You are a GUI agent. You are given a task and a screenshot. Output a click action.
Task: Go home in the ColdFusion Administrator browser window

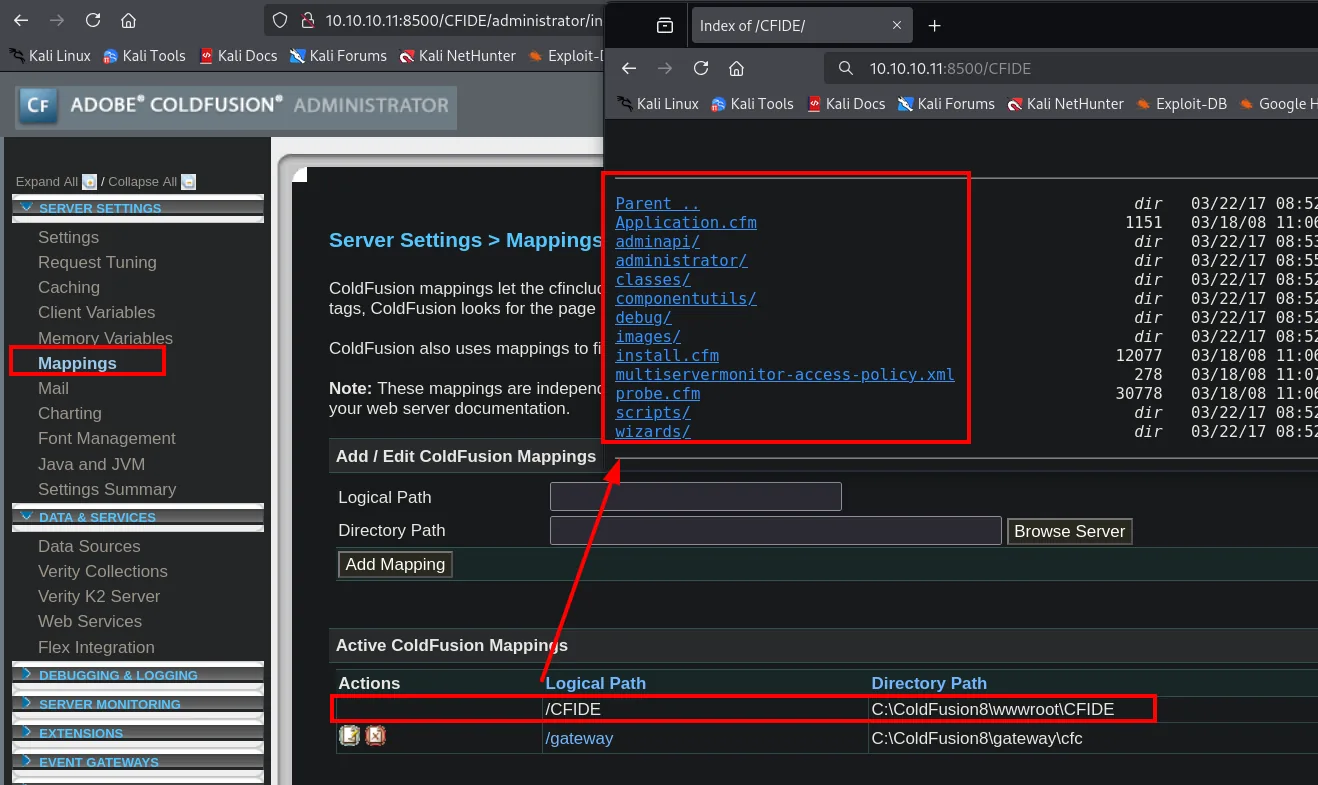click(x=128, y=20)
